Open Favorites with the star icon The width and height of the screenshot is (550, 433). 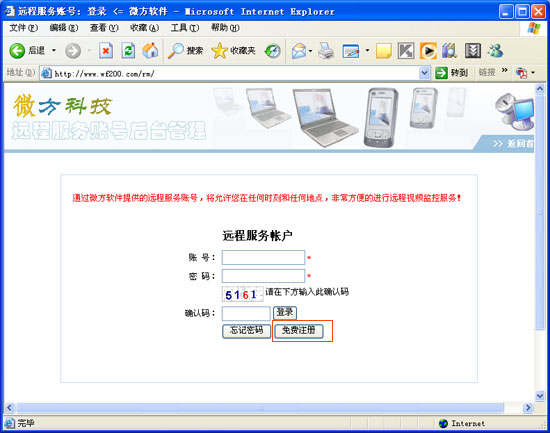[x=220, y=51]
